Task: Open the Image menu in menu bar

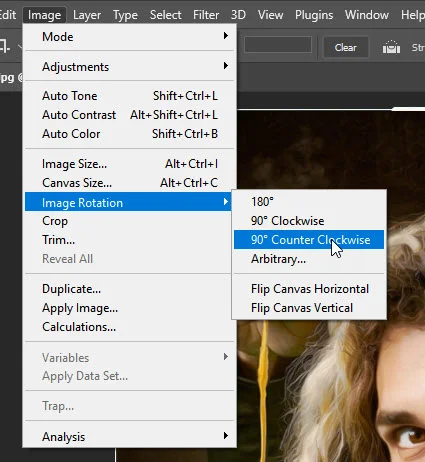Action: coord(44,15)
